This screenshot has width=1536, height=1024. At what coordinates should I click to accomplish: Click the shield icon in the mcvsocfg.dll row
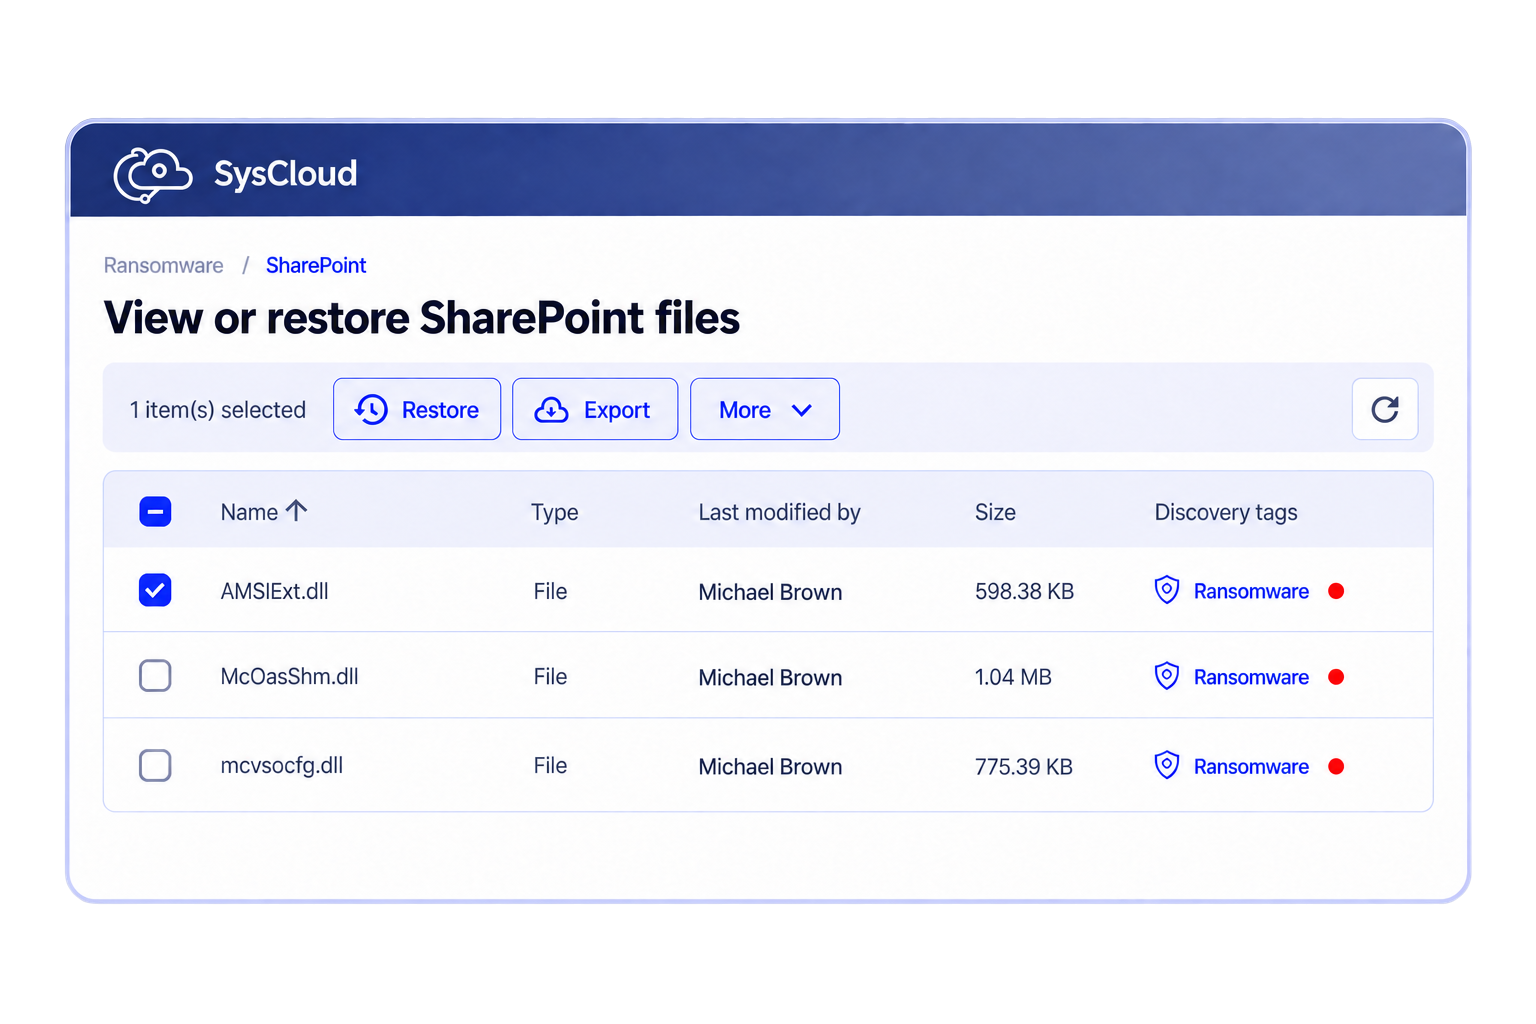[x=1167, y=765]
